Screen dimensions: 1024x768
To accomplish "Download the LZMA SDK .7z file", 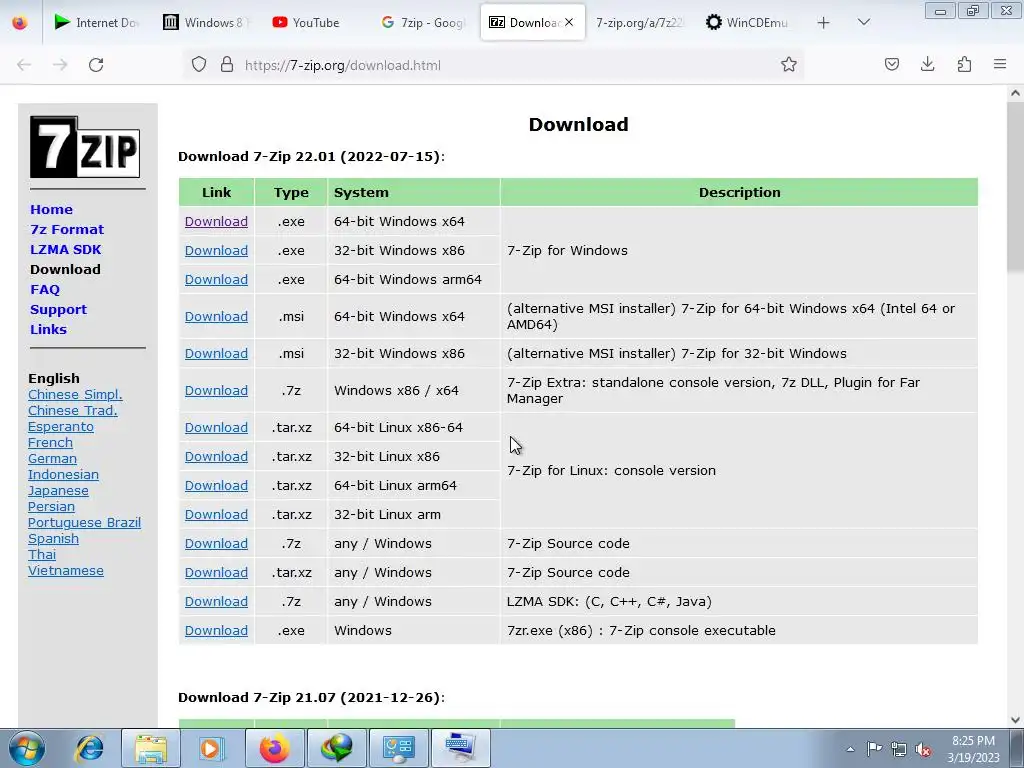I will (x=216, y=601).
